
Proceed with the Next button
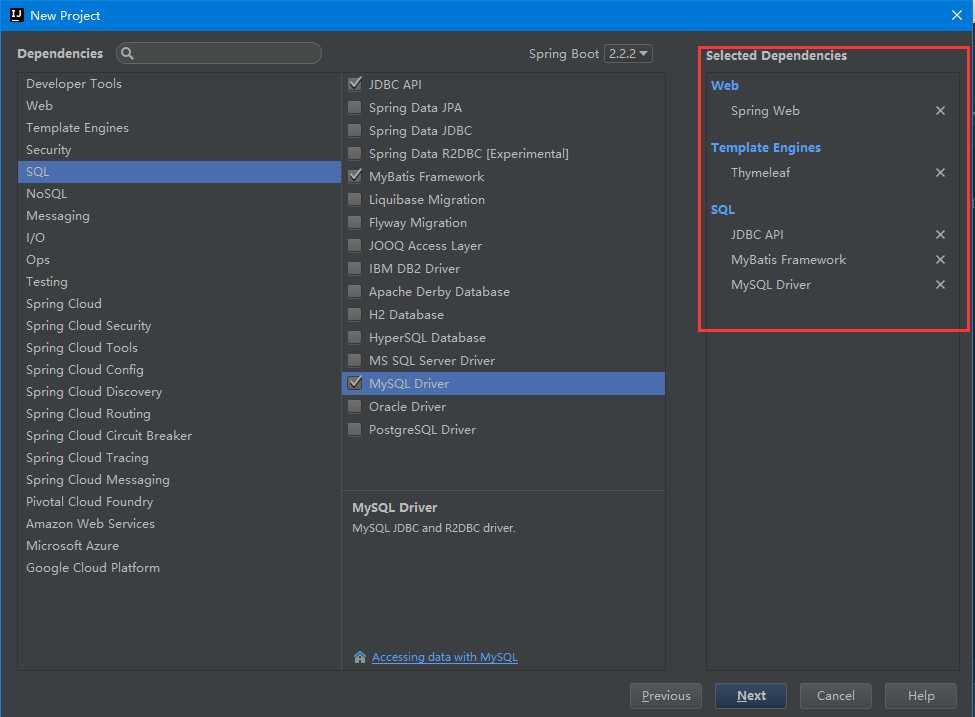click(751, 696)
